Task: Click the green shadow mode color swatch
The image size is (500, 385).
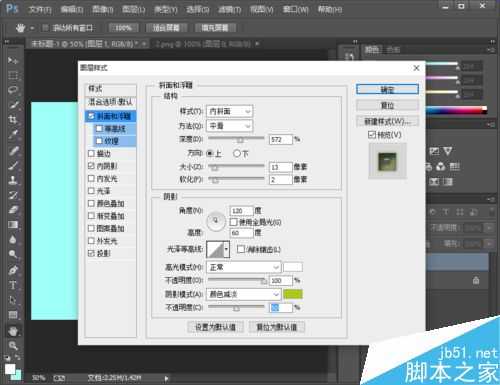Action: [x=293, y=294]
